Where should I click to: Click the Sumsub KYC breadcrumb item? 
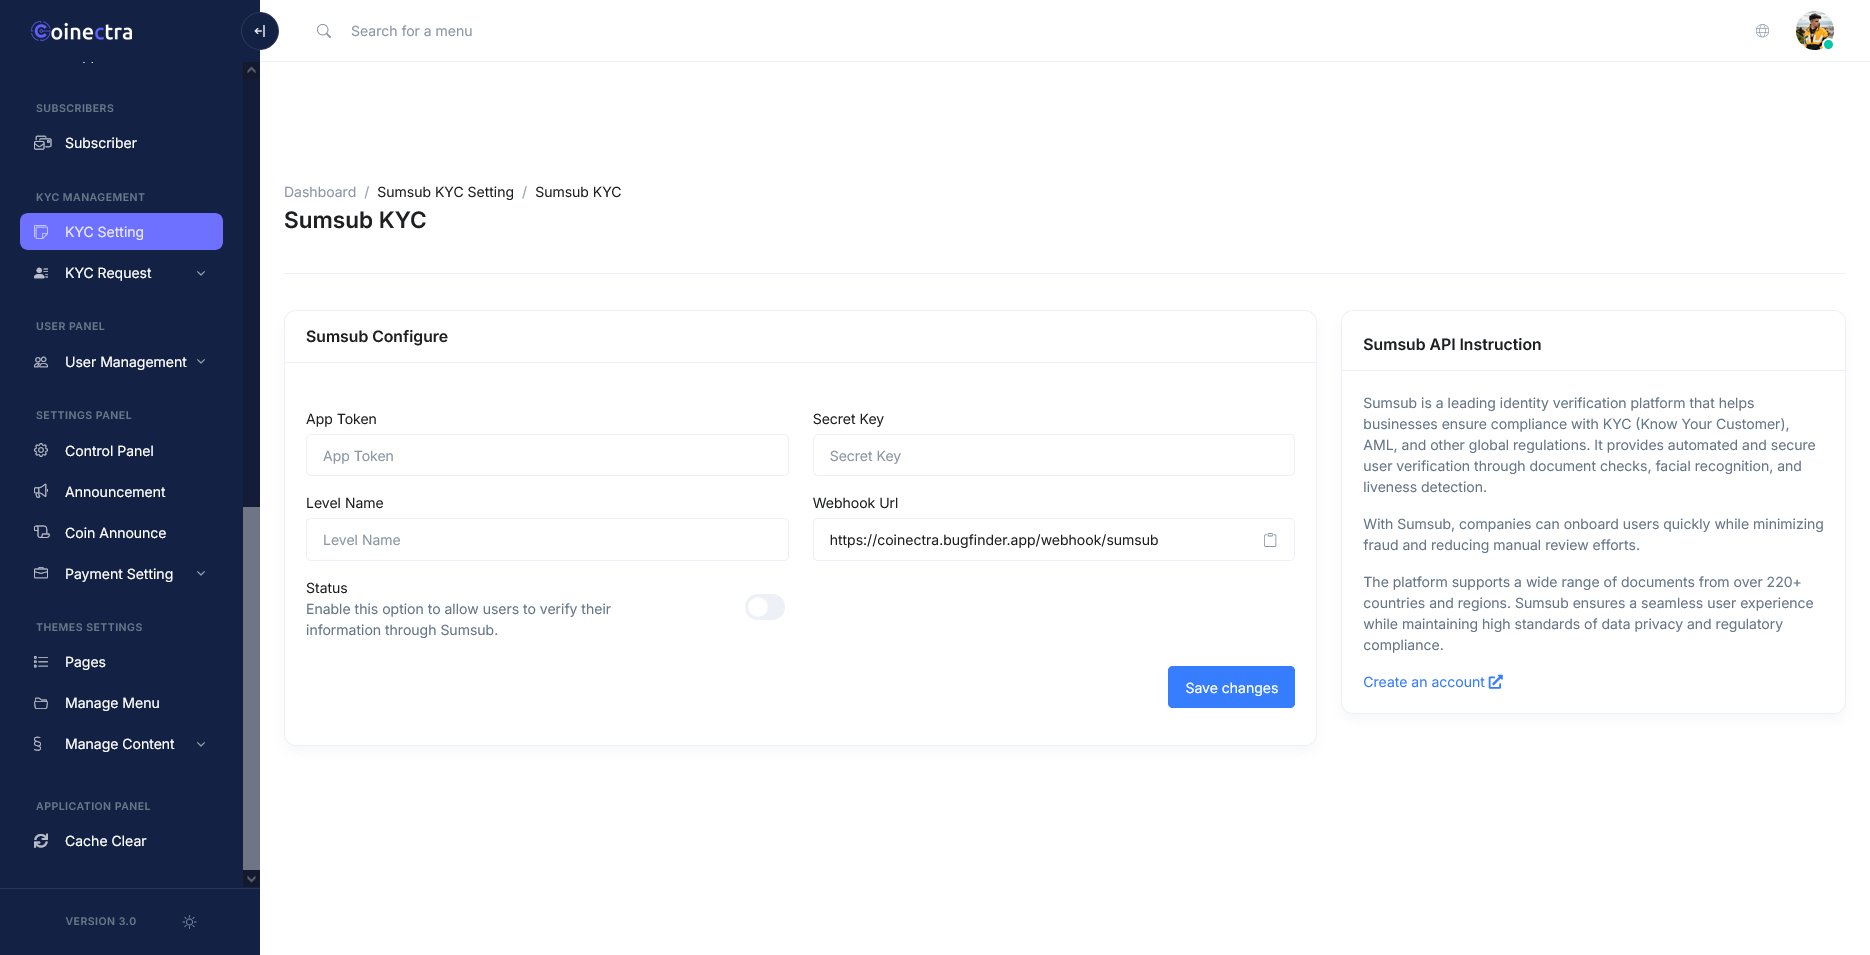[578, 192]
